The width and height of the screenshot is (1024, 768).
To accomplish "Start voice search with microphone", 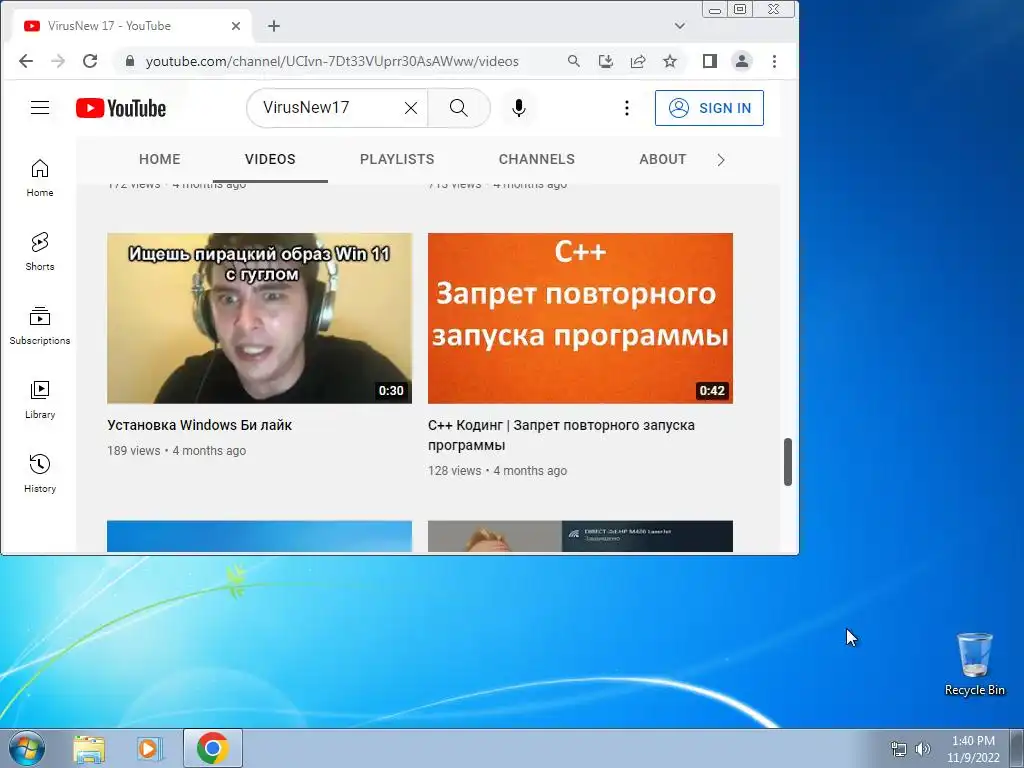I will tap(519, 108).
